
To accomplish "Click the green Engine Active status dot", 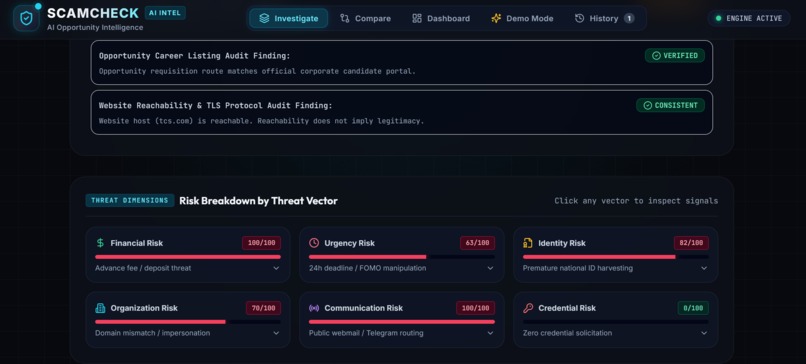I will tap(718, 19).
